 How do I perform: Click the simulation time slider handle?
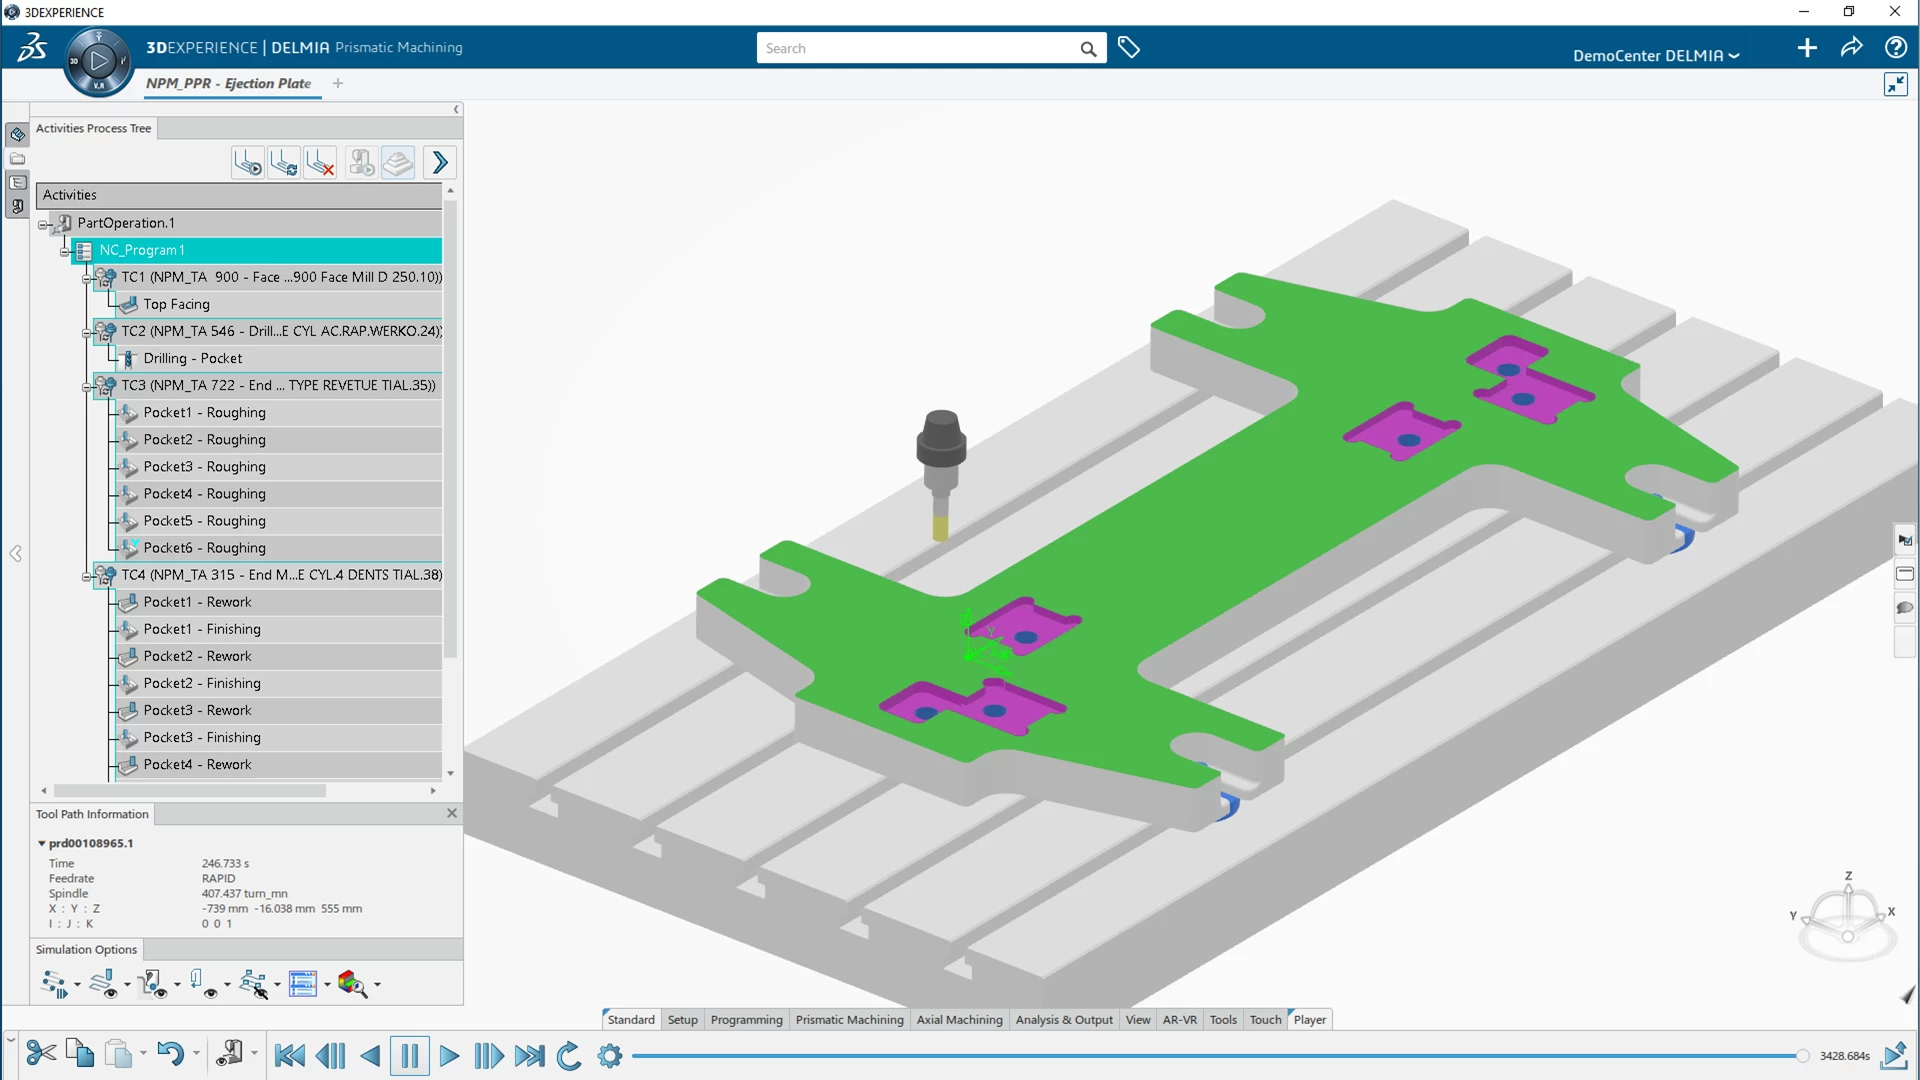pos(1802,1056)
